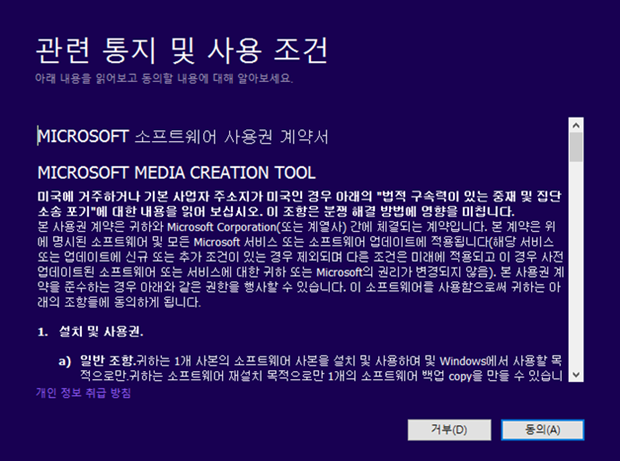This screenshot has height=461, width=620.
Task: Click the MICROSOFT 소프트웨어 사용권 계약서 heading
Action: pos(183,137)
